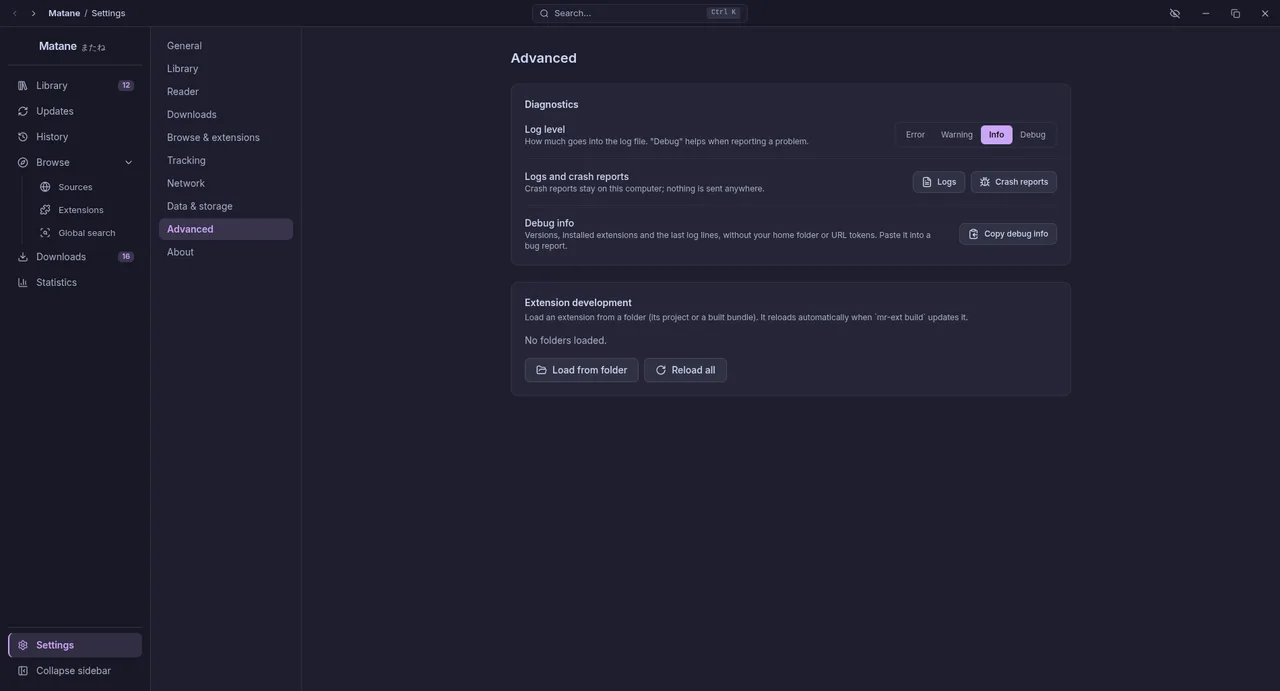Click the Matane logo heading

click(72, 46)
